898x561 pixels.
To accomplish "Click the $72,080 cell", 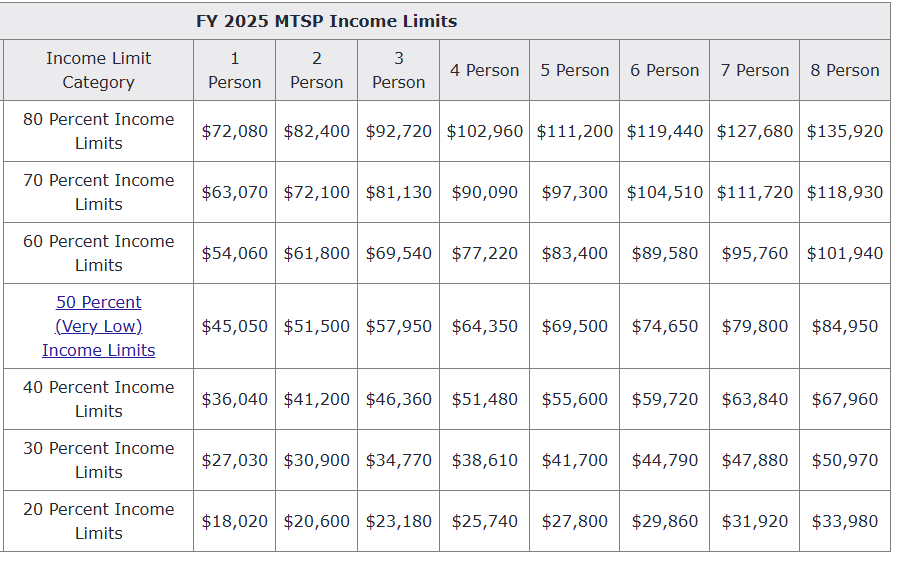I will 235,131.
